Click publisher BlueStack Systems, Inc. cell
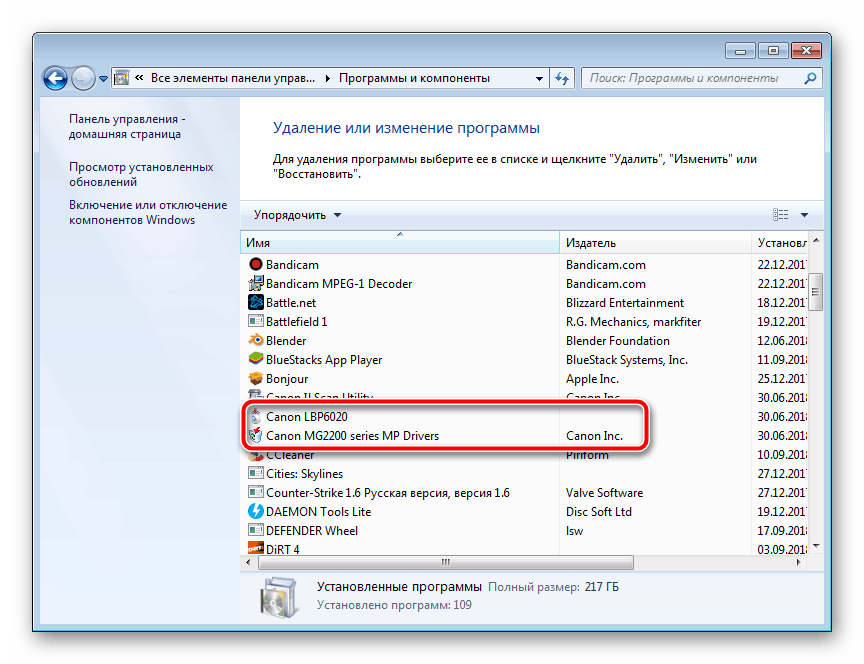This screenshot has height=664, width=864. point(627,360)
